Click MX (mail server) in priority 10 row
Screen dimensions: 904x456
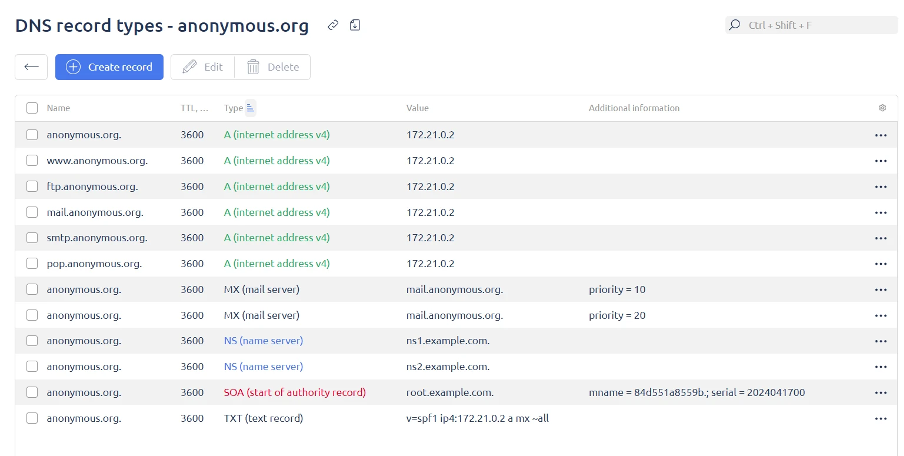[262, 289]
